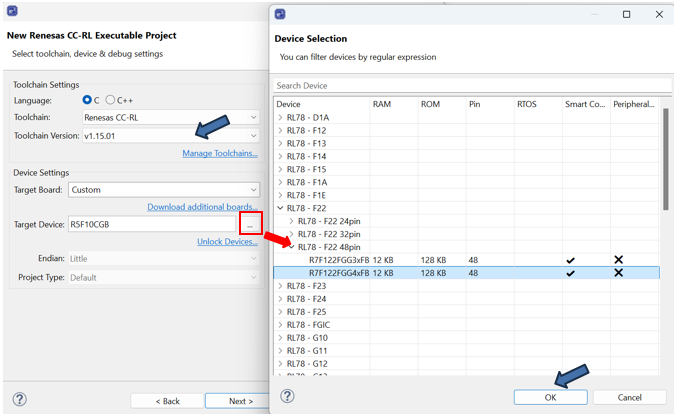The image size is (675, 414).
Task: Select the C language radio button
Action: pos(88,100)
